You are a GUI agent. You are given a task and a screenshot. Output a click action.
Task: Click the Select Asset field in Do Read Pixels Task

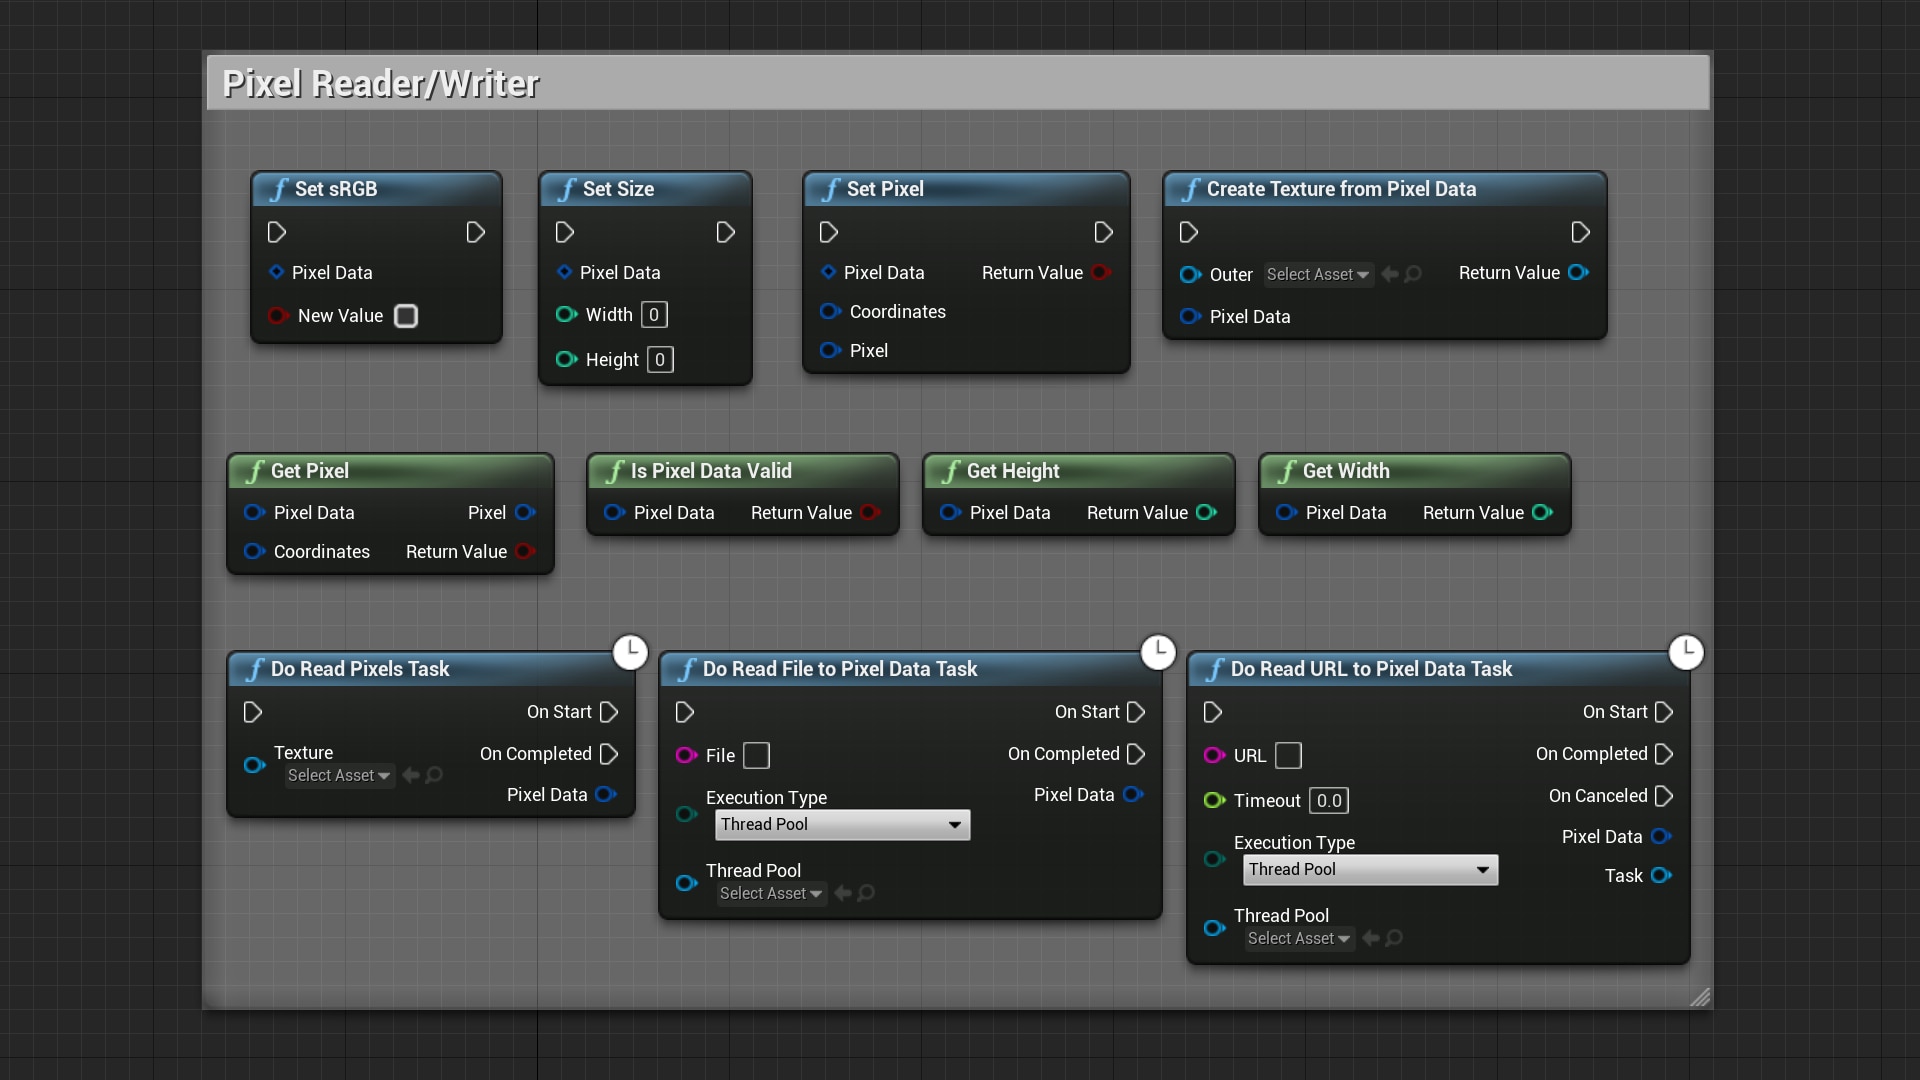coord(336,774)
